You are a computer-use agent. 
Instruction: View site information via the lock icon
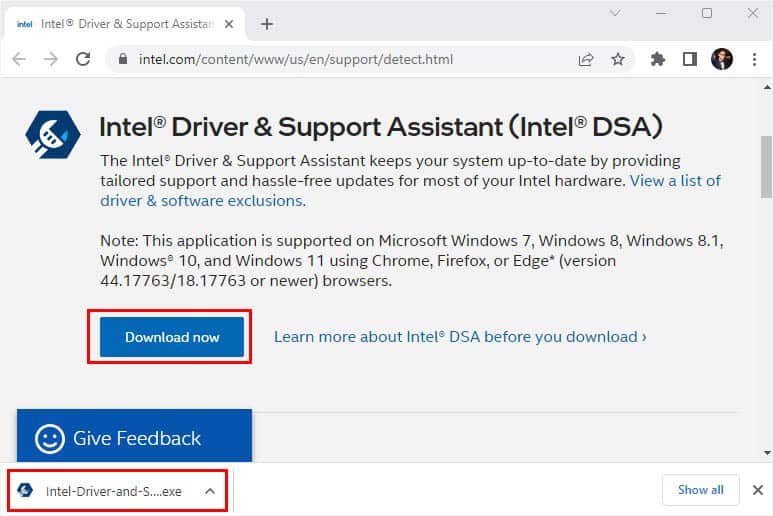click(123, 59)
